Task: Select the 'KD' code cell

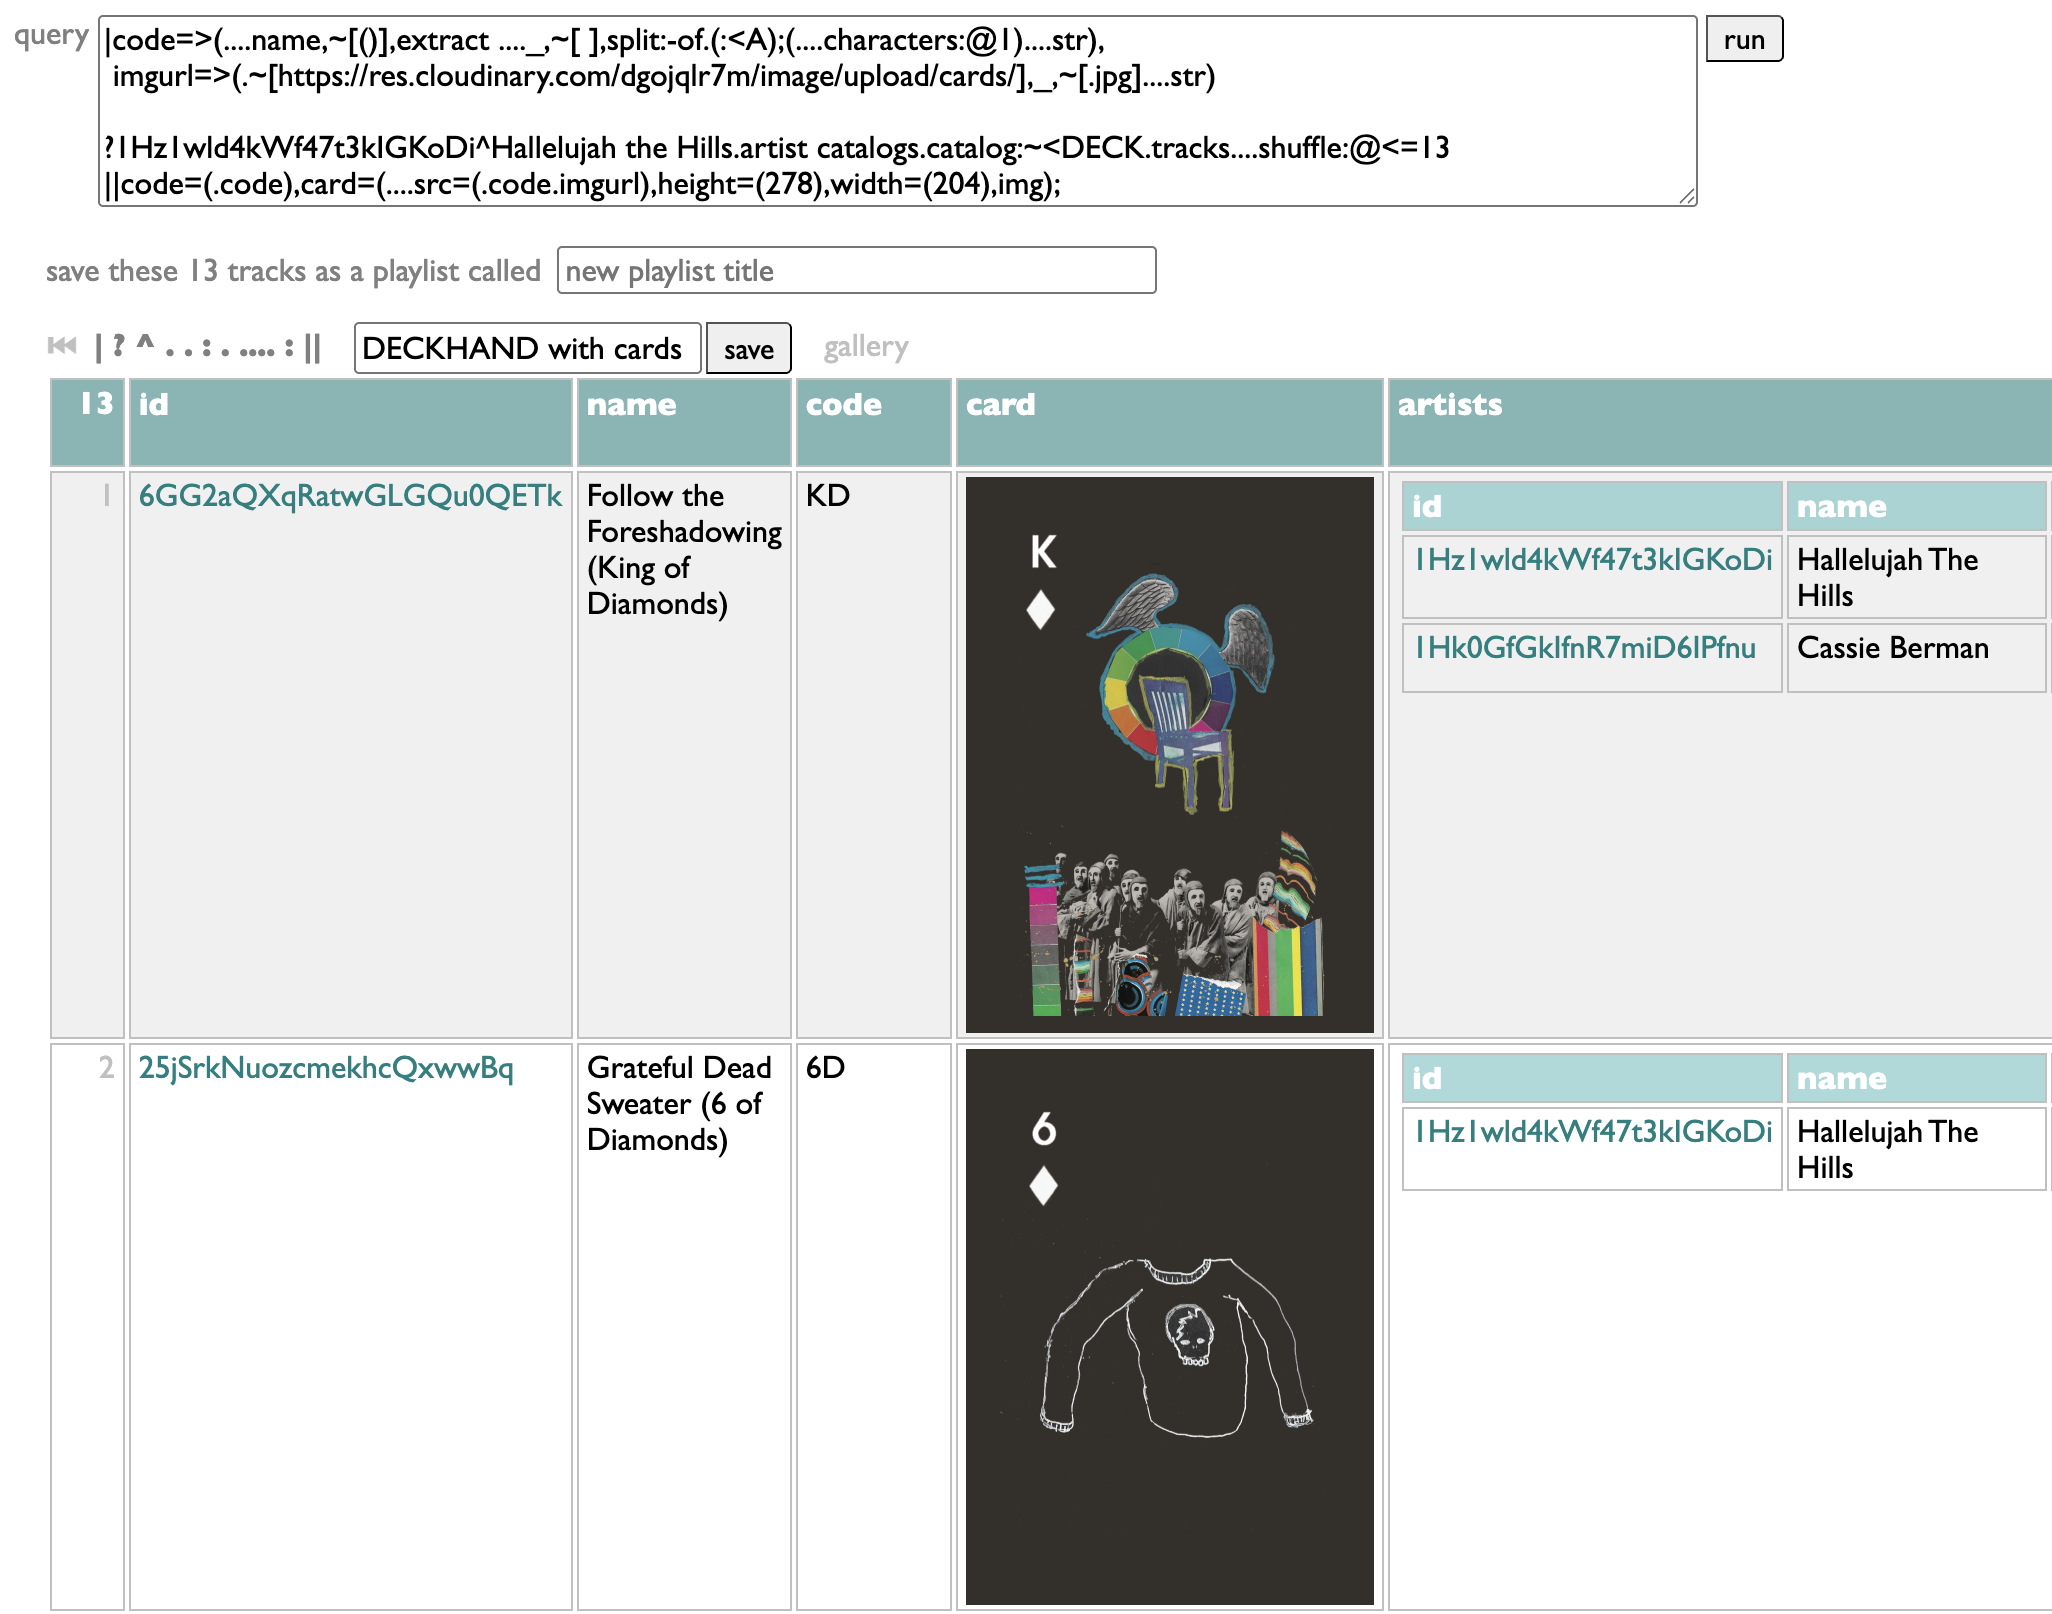Action: 873,755
